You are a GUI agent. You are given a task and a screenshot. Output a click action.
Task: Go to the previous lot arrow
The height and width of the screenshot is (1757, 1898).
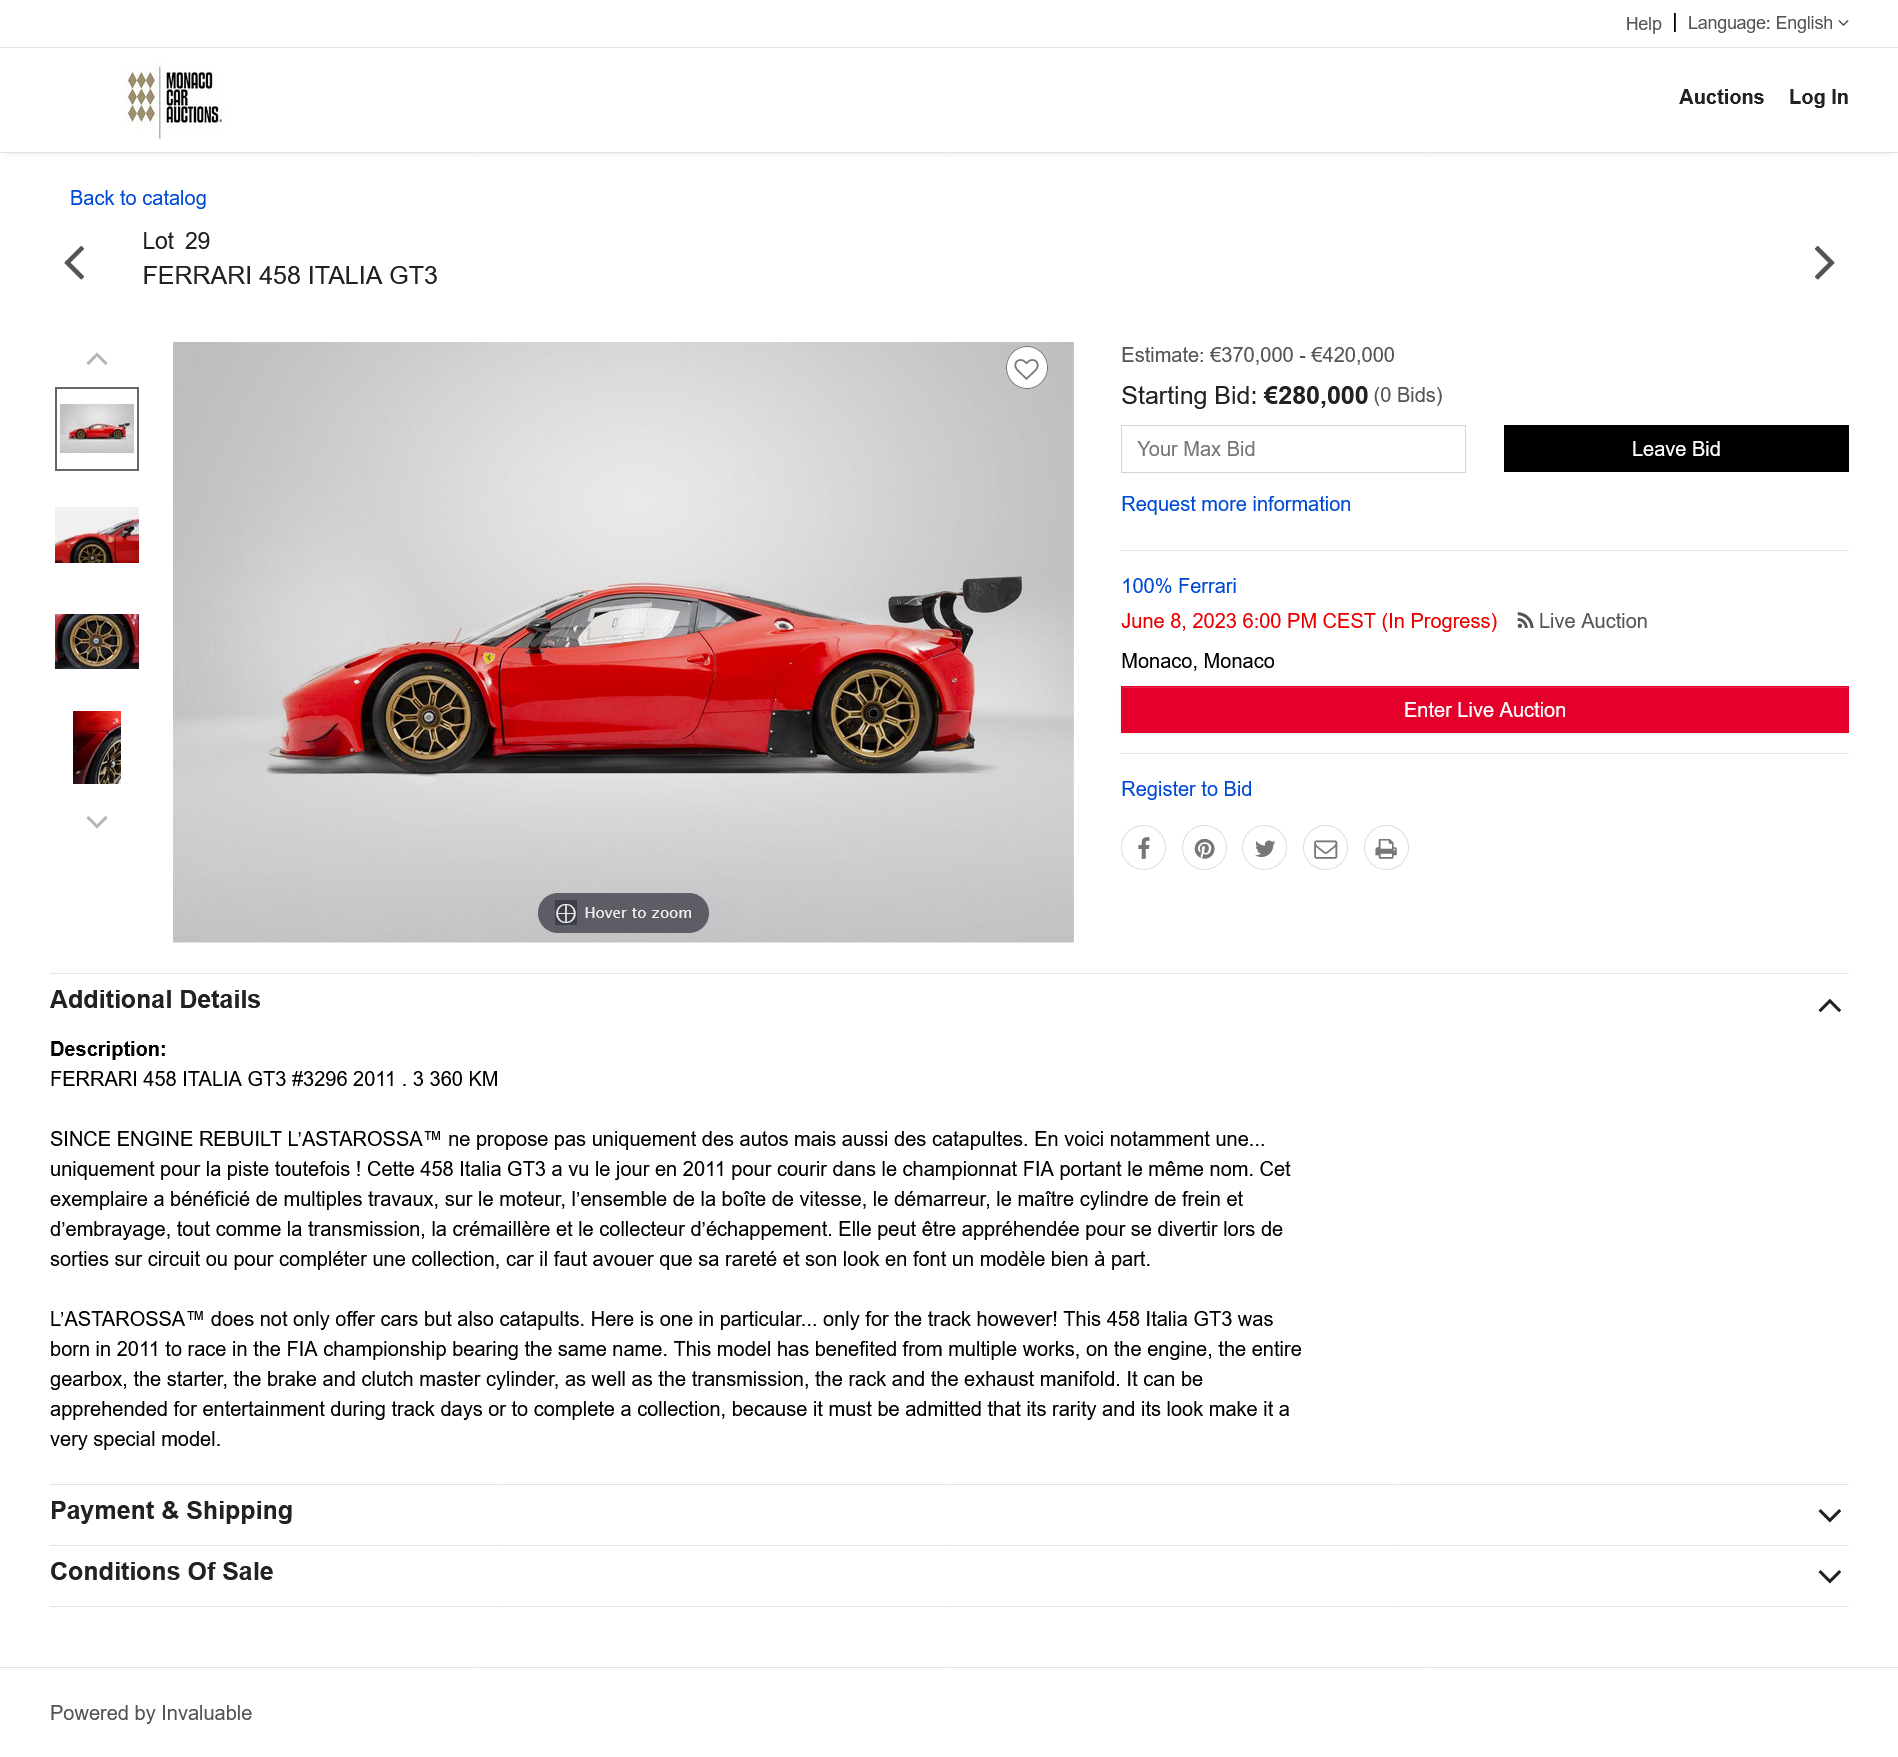pos(75,263)
